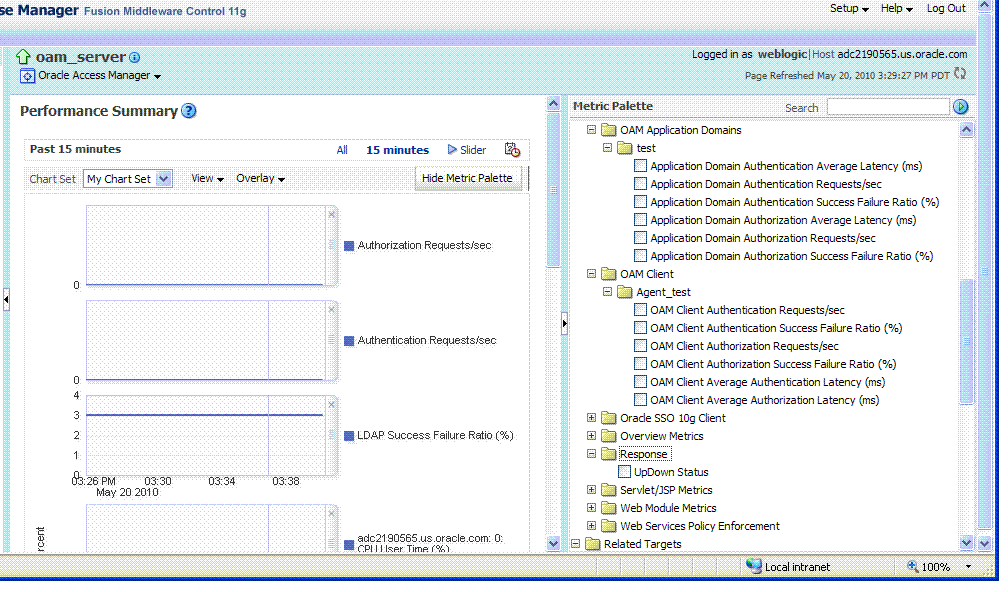Click the browser window vertical scrollbar thumb
The height and width of the screenshot is (592, 1008).
point(984,271)
